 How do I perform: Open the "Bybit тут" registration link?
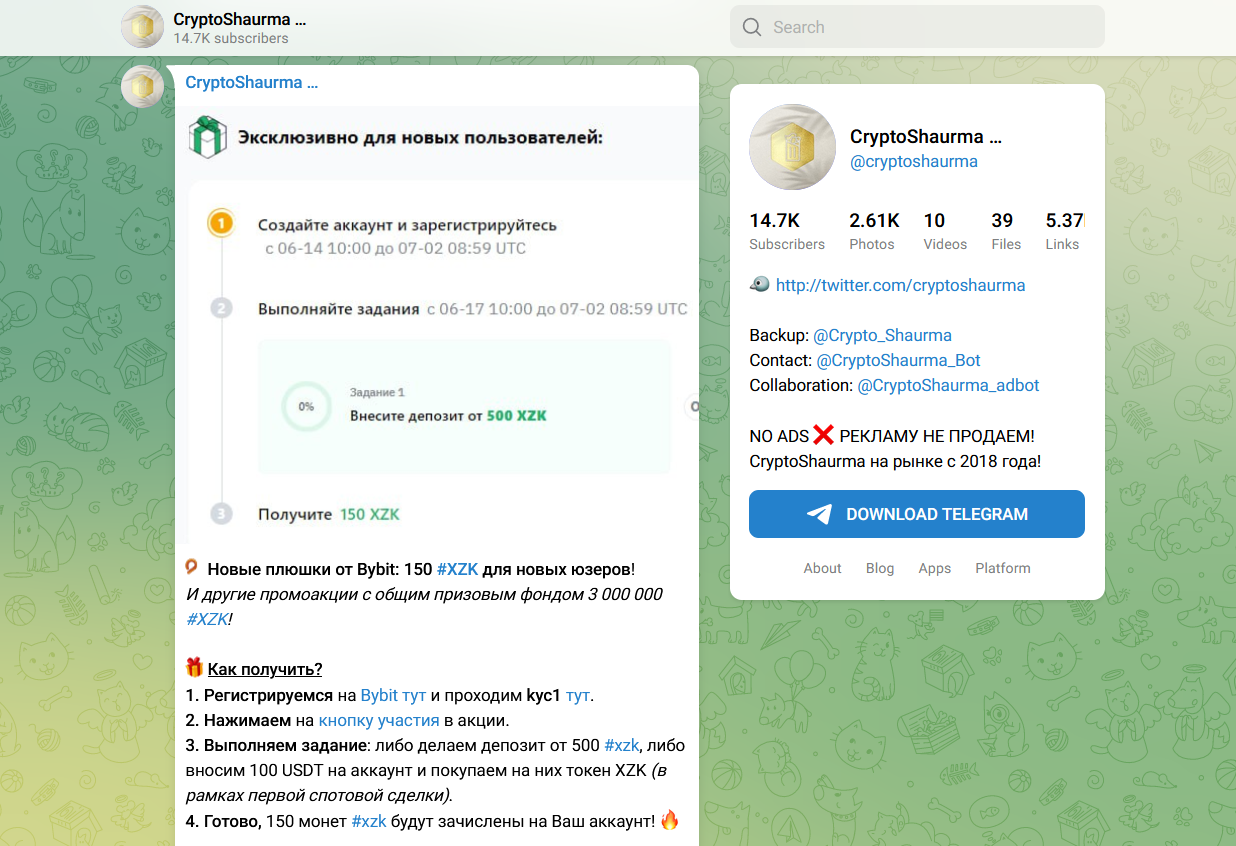(394, 695)
